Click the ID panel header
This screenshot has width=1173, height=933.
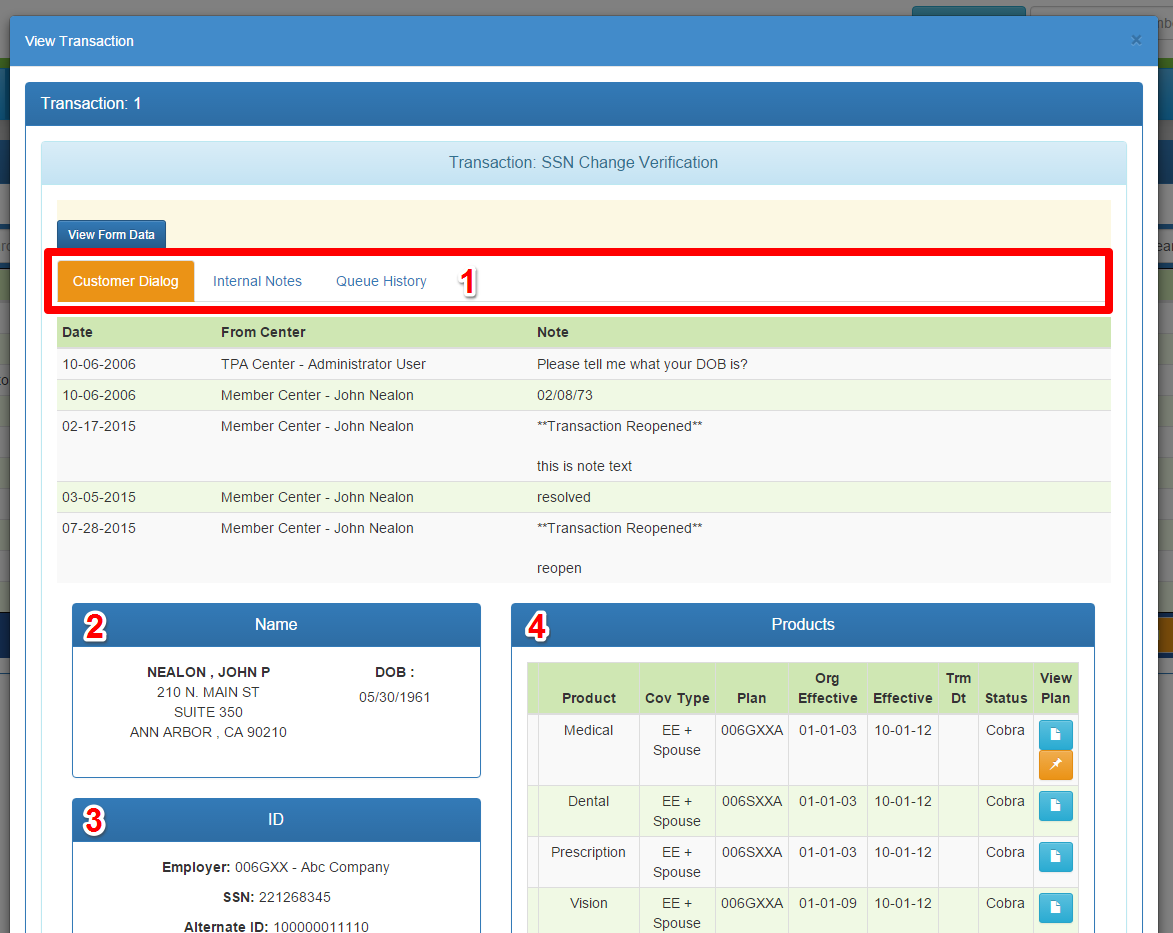pos(276,819)
